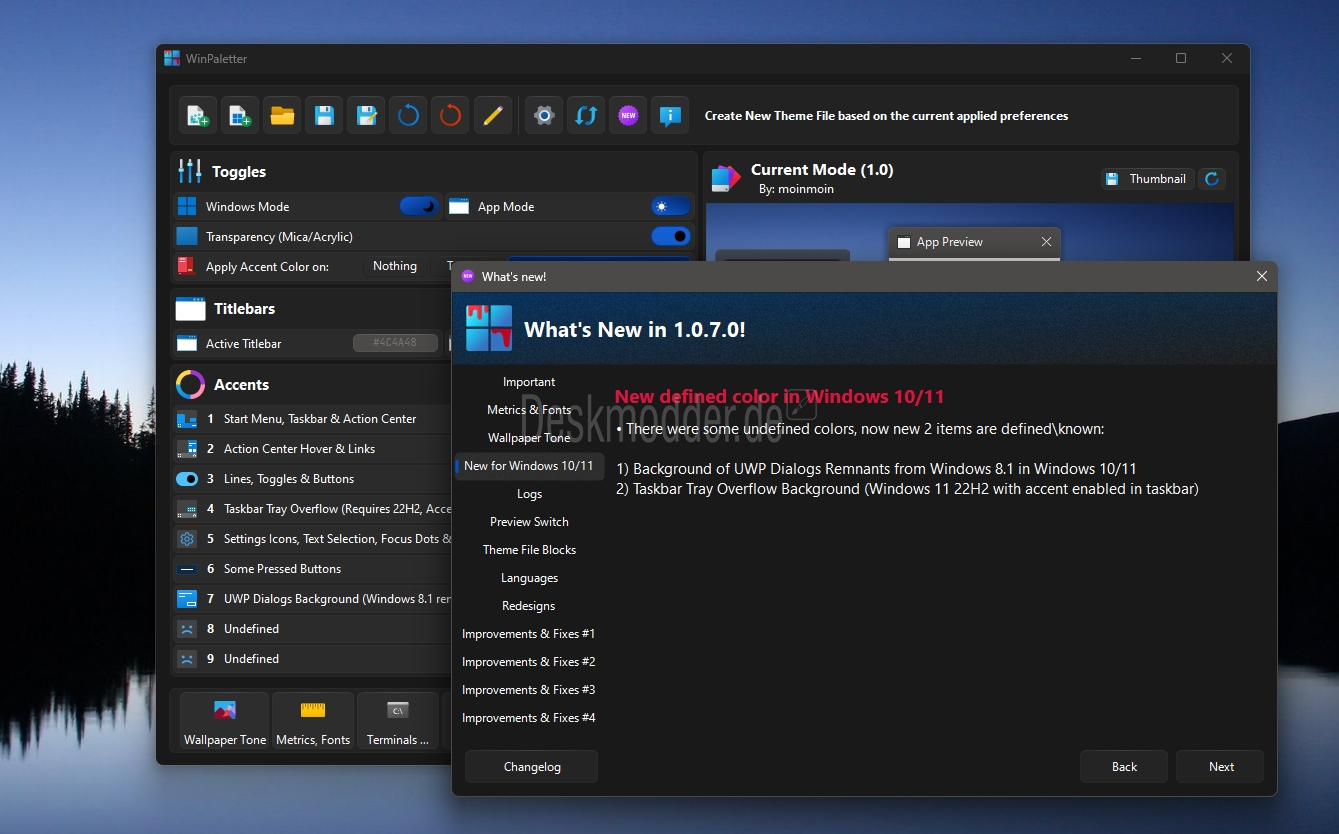
Task: Open Improvements & Fixes #1 tab
Action: (529, 634)
